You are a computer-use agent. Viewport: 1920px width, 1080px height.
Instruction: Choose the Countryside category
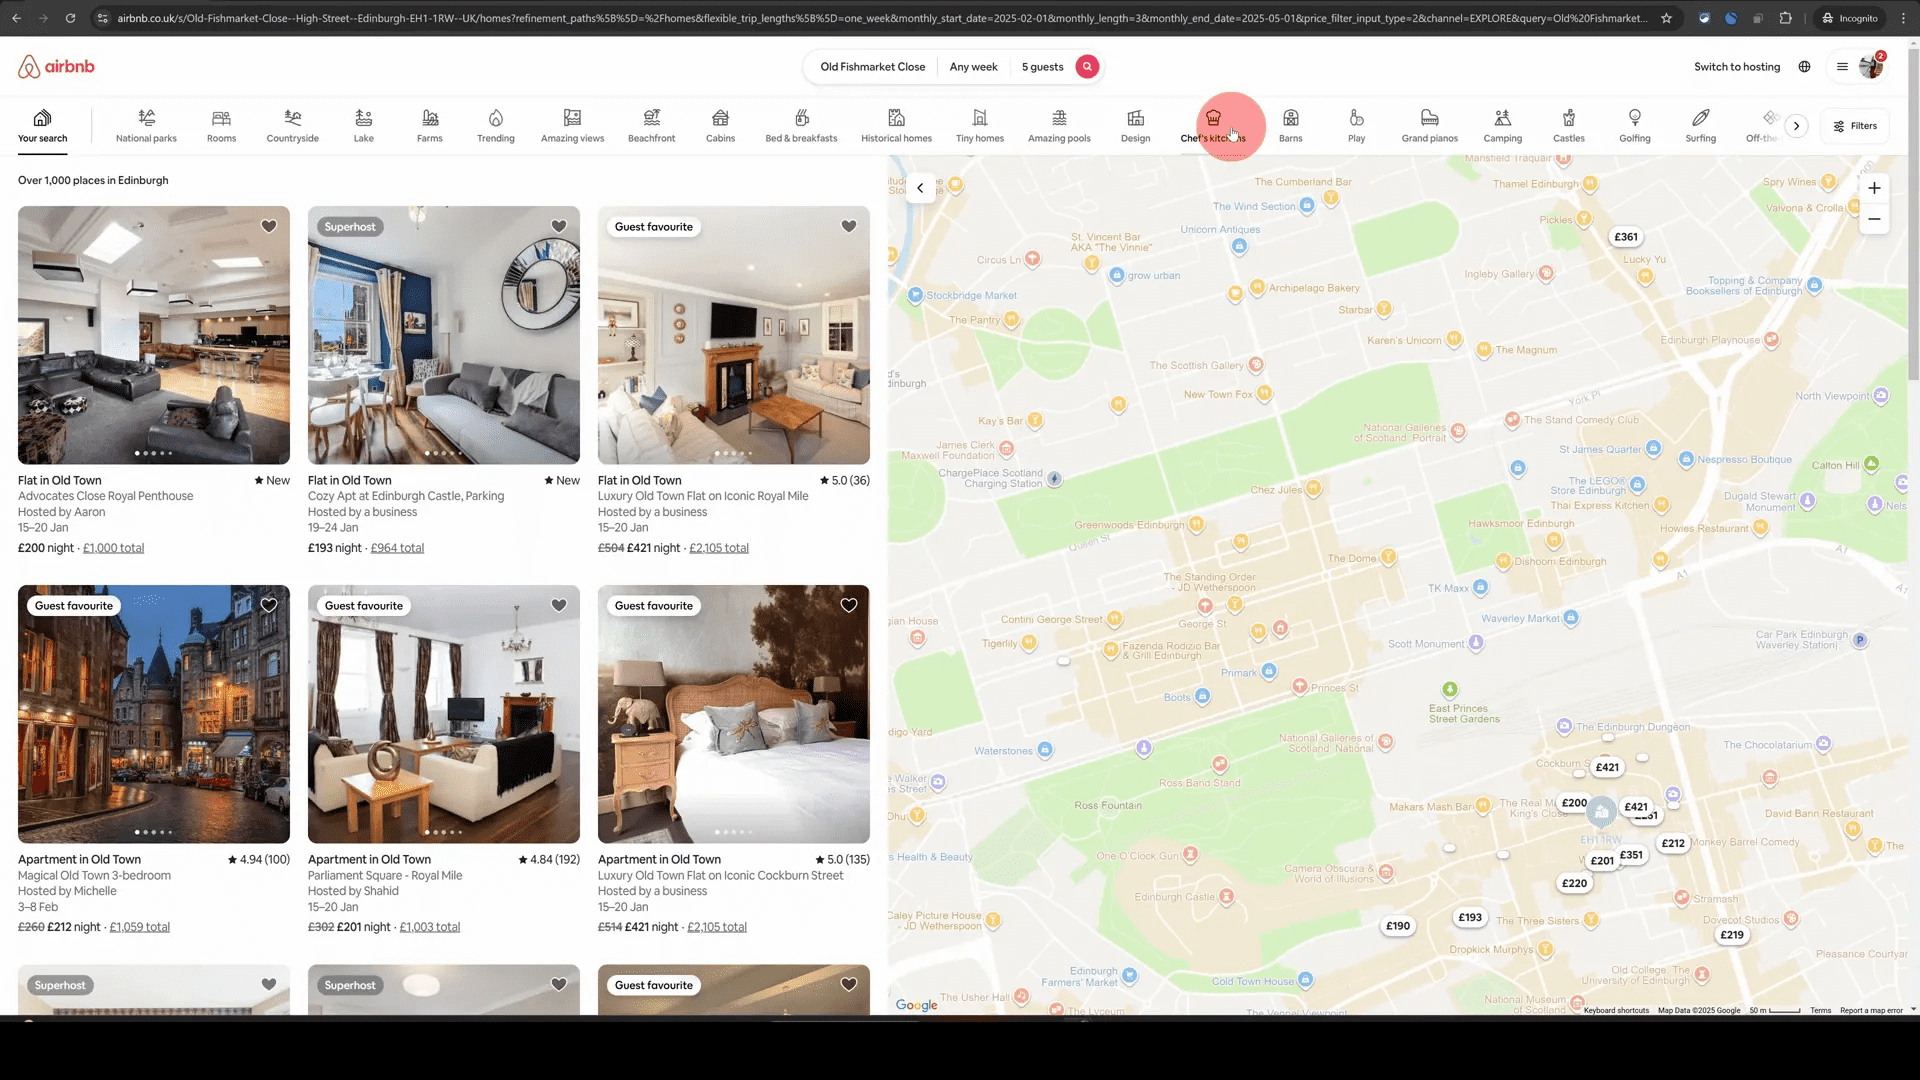point(292,126)
